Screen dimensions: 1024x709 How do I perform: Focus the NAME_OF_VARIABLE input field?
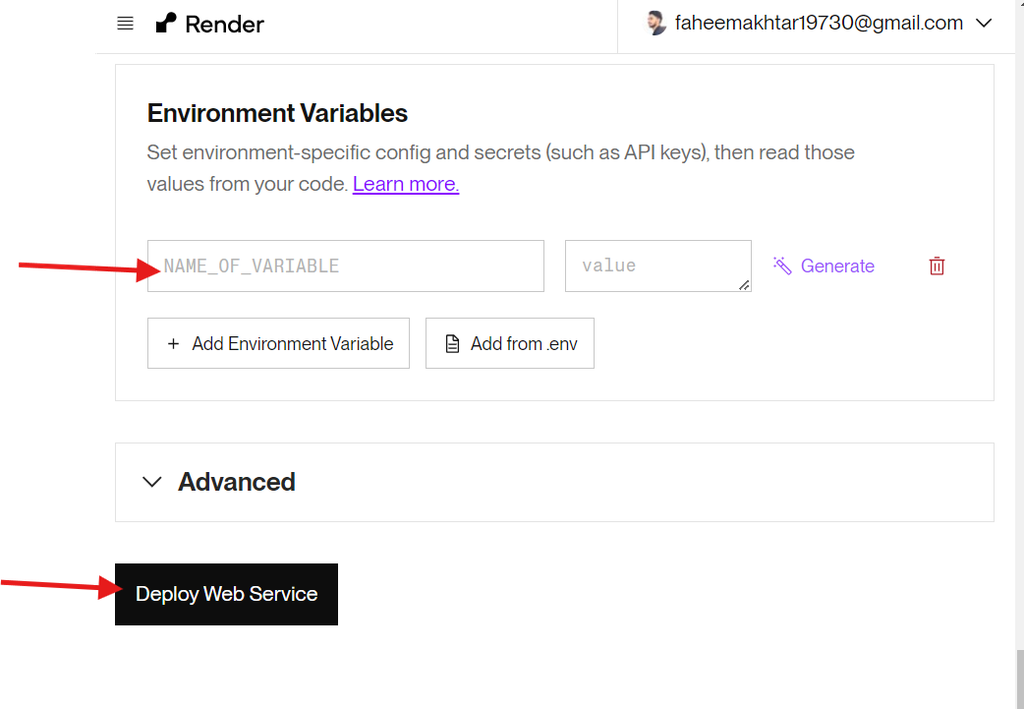click(x=345, y=266)
